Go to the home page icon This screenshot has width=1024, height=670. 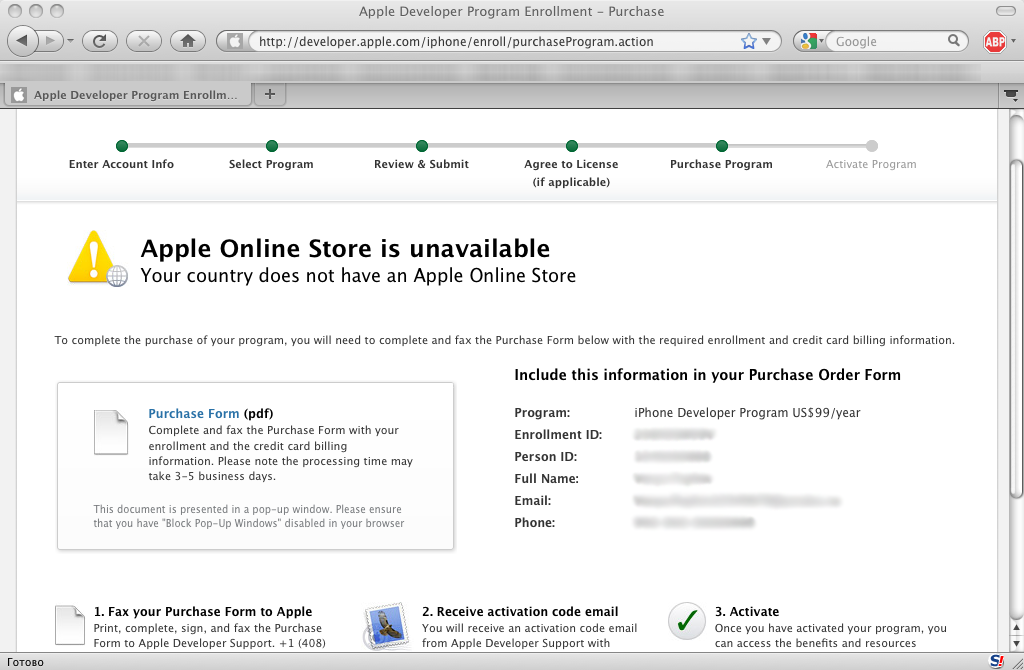tap(188, 41)
